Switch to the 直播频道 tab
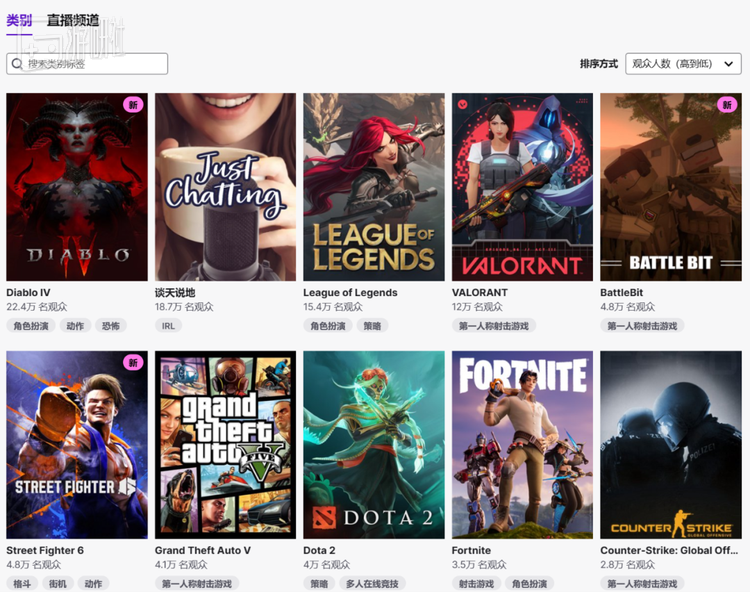The image size is (750, 592). (x=73, y=21)
